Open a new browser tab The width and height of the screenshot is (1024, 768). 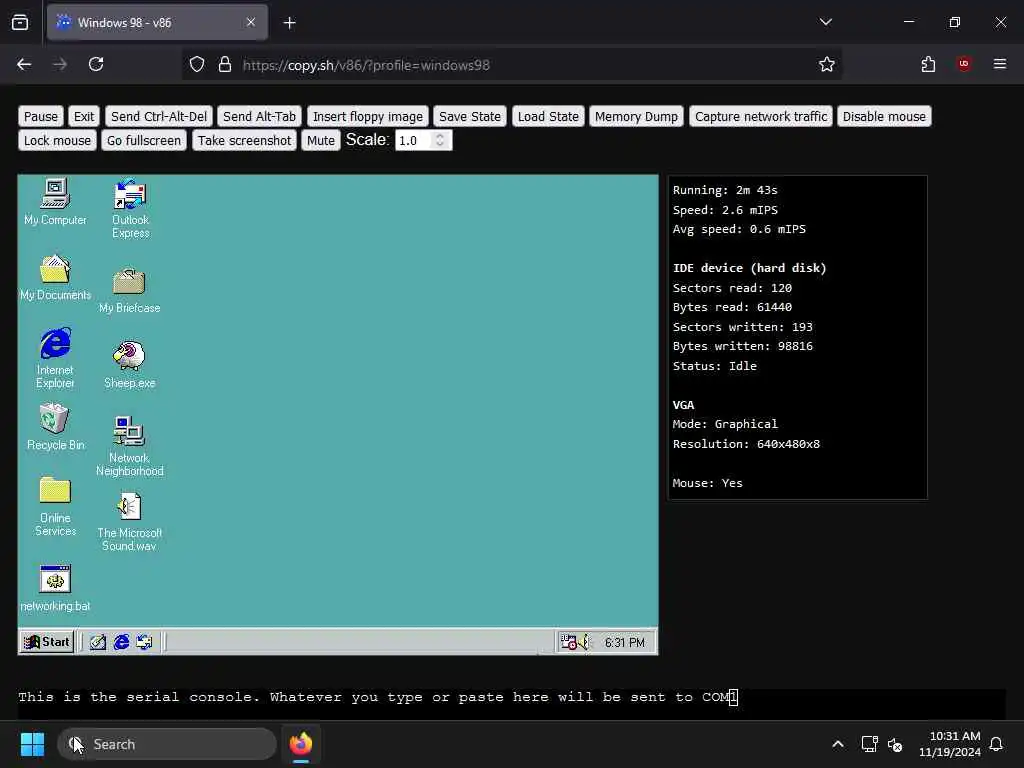click(x=290, y=23)
